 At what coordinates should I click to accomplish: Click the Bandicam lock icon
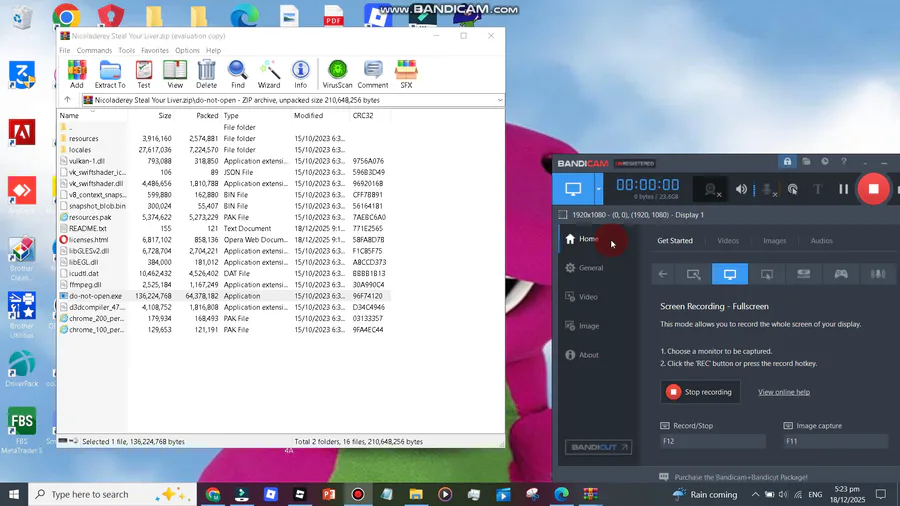pos(787,162)
